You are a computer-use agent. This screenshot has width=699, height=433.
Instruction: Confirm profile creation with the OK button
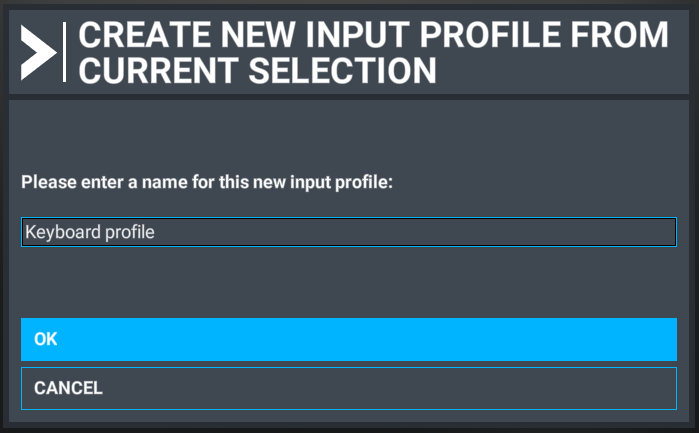click(x=349, y=339)
